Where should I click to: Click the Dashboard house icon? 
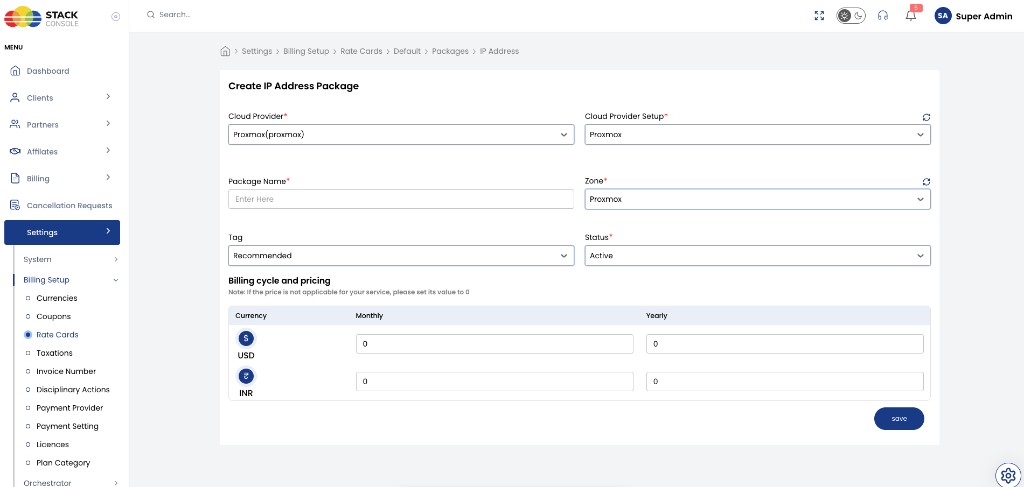click(x=15, y=71)
